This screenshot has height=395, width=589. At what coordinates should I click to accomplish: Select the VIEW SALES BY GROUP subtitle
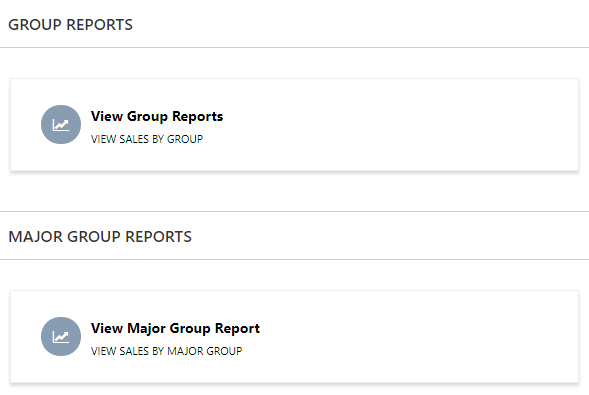[147, 139]
